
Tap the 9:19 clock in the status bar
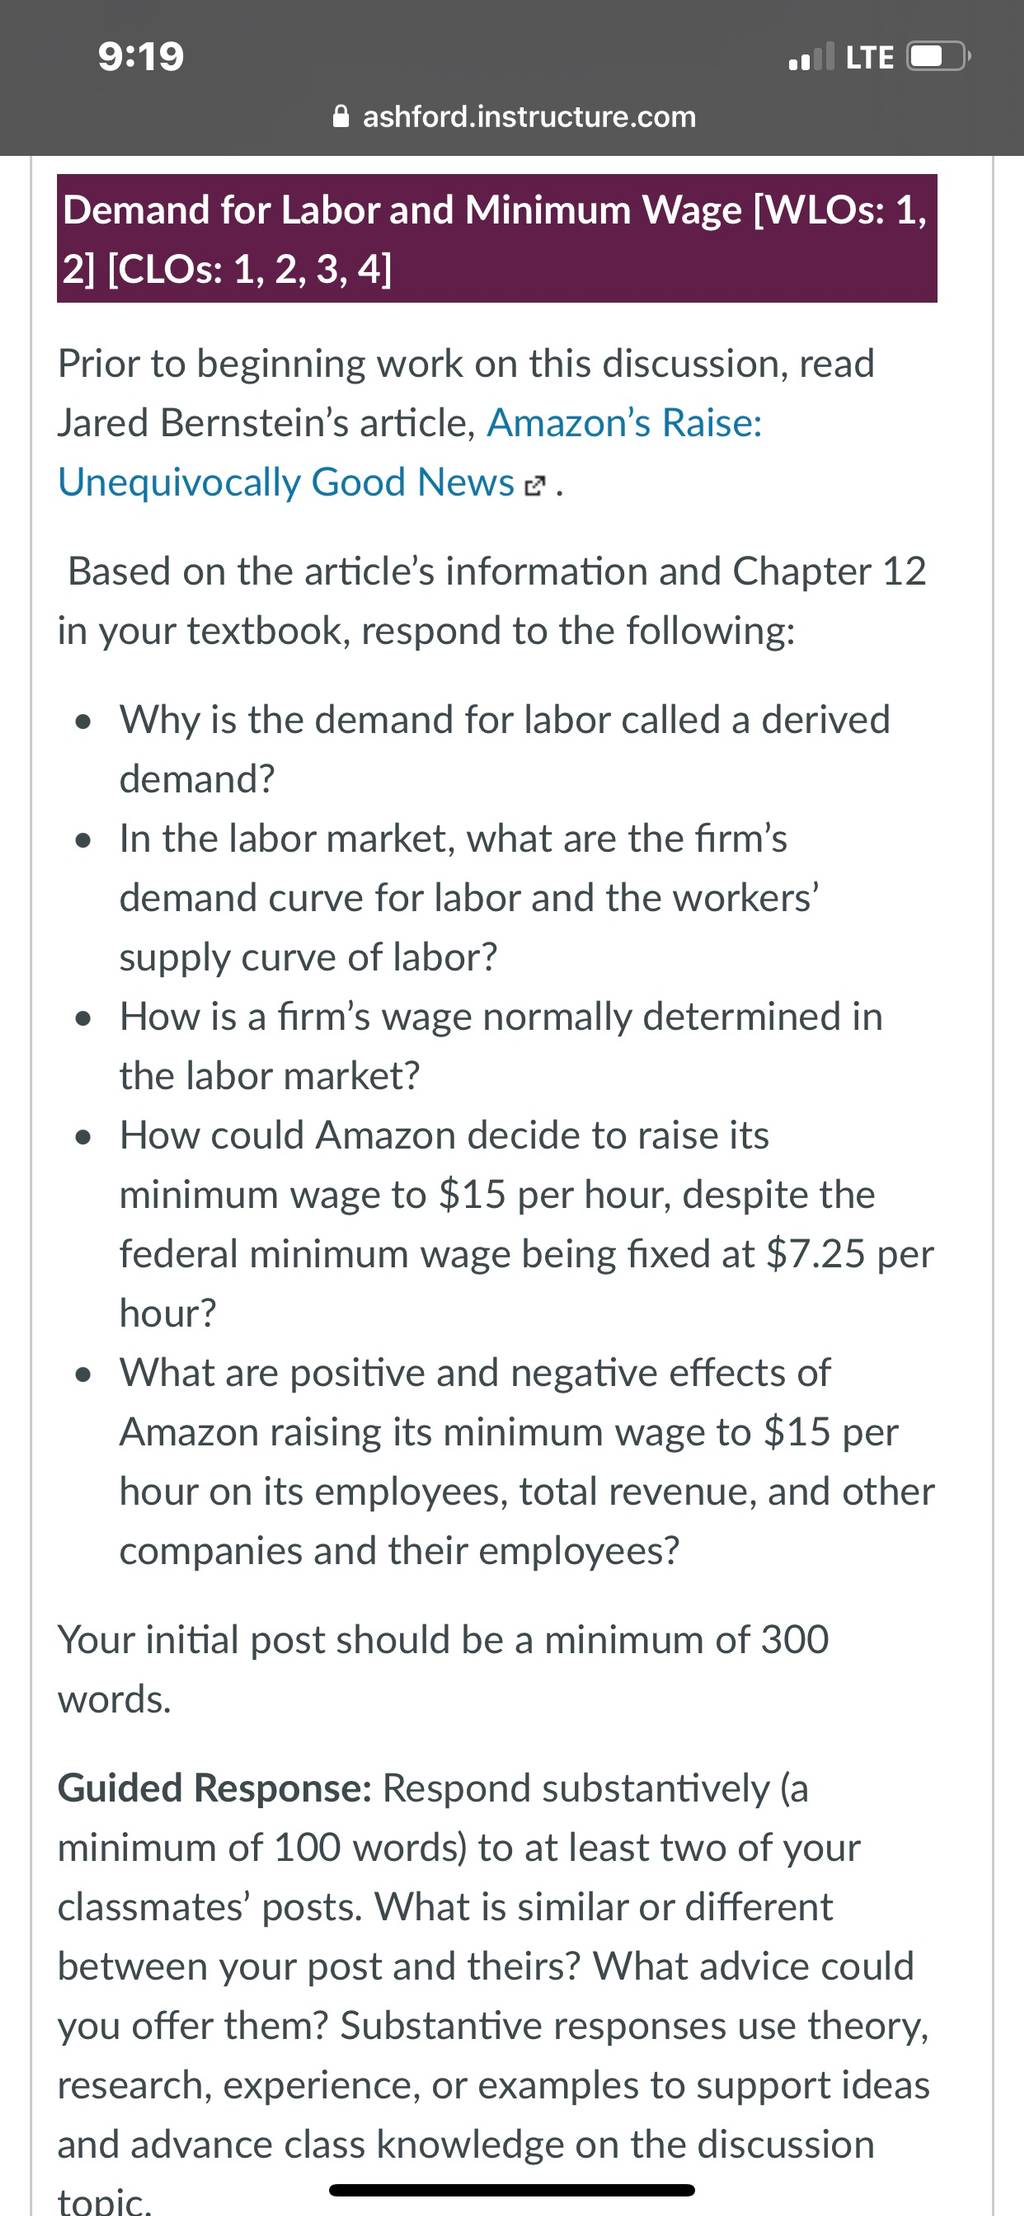coord(141,56)
